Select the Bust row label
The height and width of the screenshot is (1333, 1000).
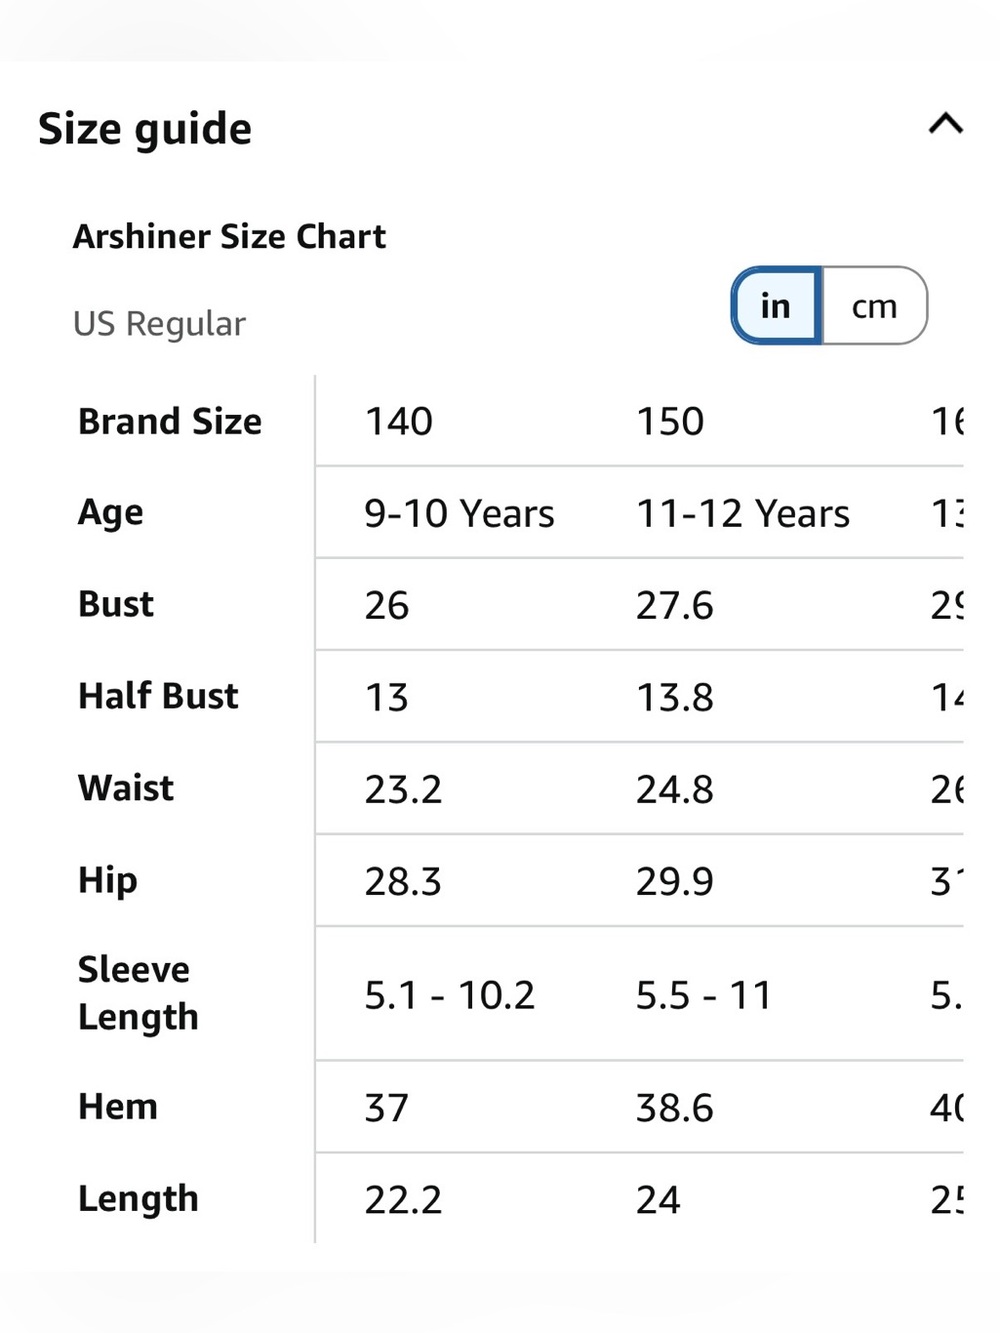point(116,604)
